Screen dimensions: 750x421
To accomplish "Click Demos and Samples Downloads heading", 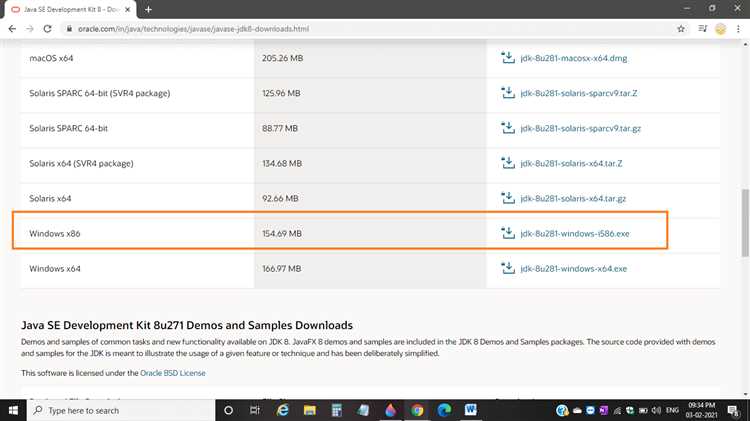I will point(187,325).
